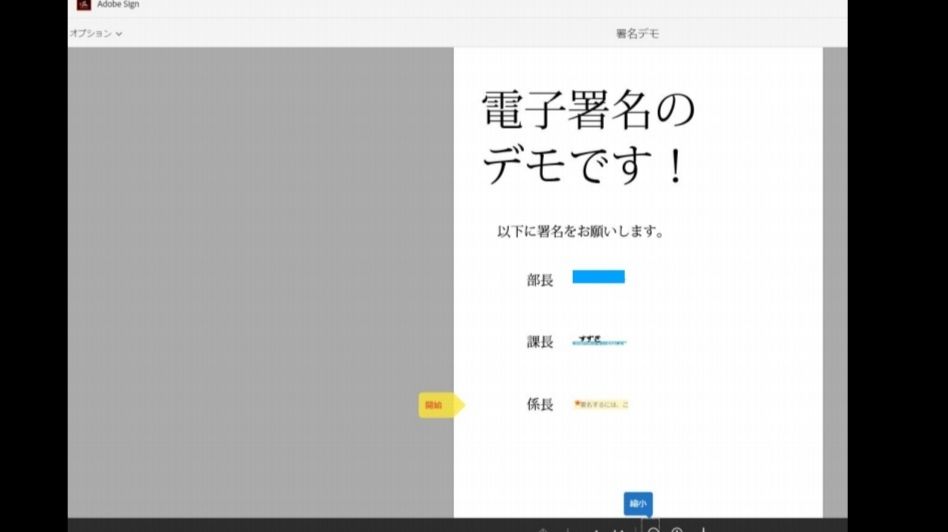Click the 係長 label
The image size is (948, 532).
540,404
